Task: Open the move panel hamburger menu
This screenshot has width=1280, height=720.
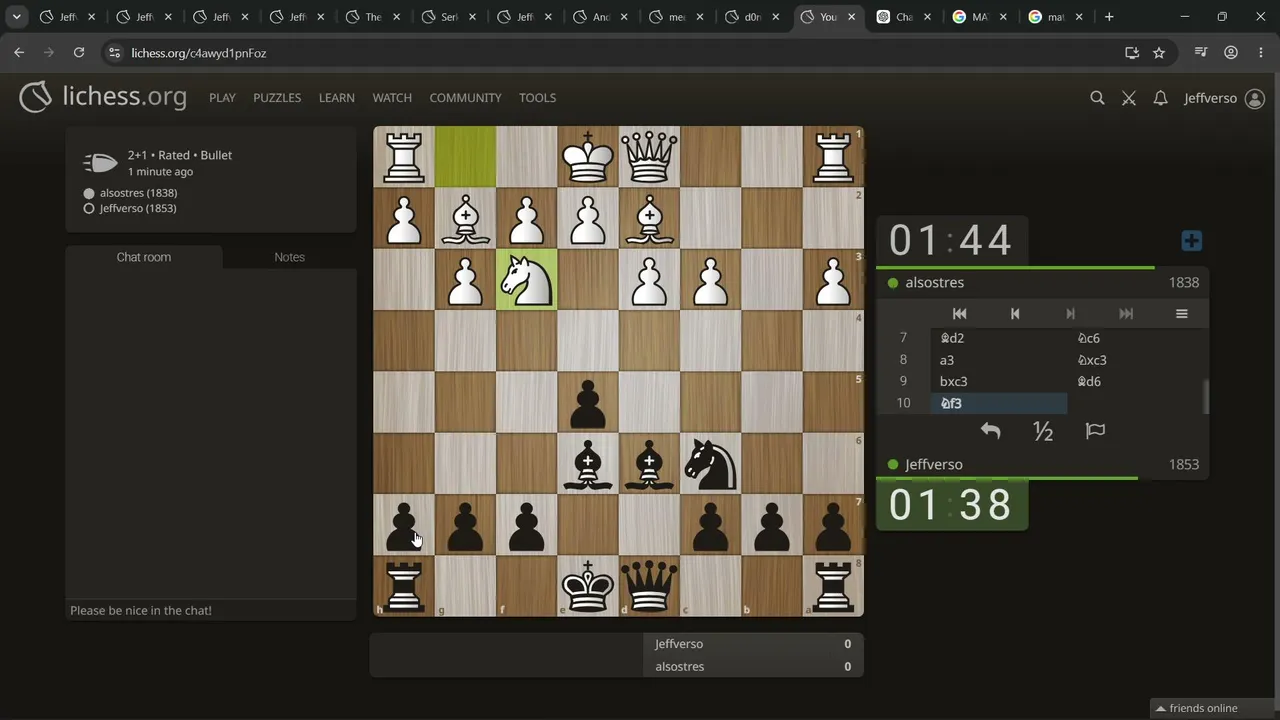Action: point(1181,314)
